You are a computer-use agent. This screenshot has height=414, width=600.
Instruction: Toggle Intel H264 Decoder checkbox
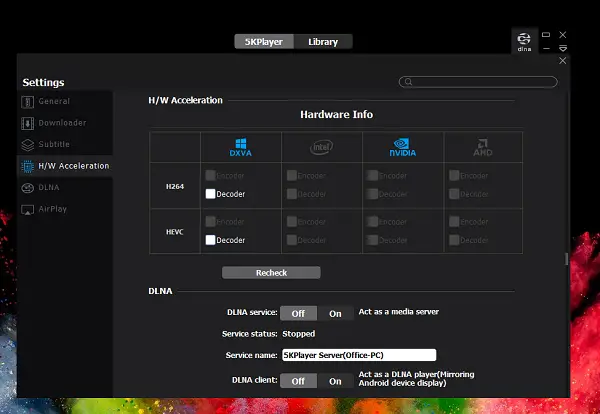[x=292, y=194]
